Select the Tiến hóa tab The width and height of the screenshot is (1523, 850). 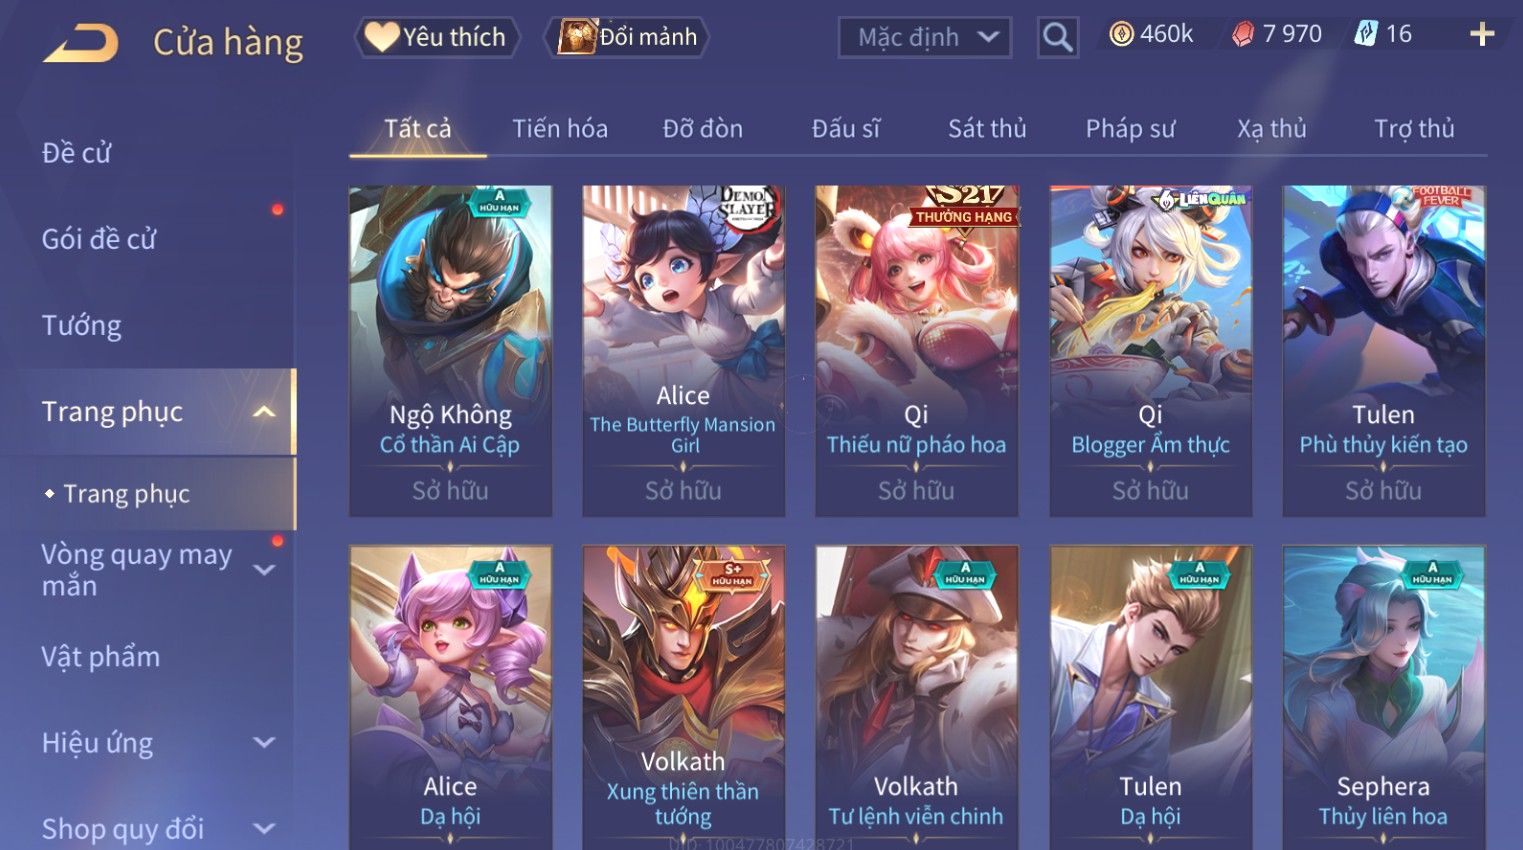560,129
